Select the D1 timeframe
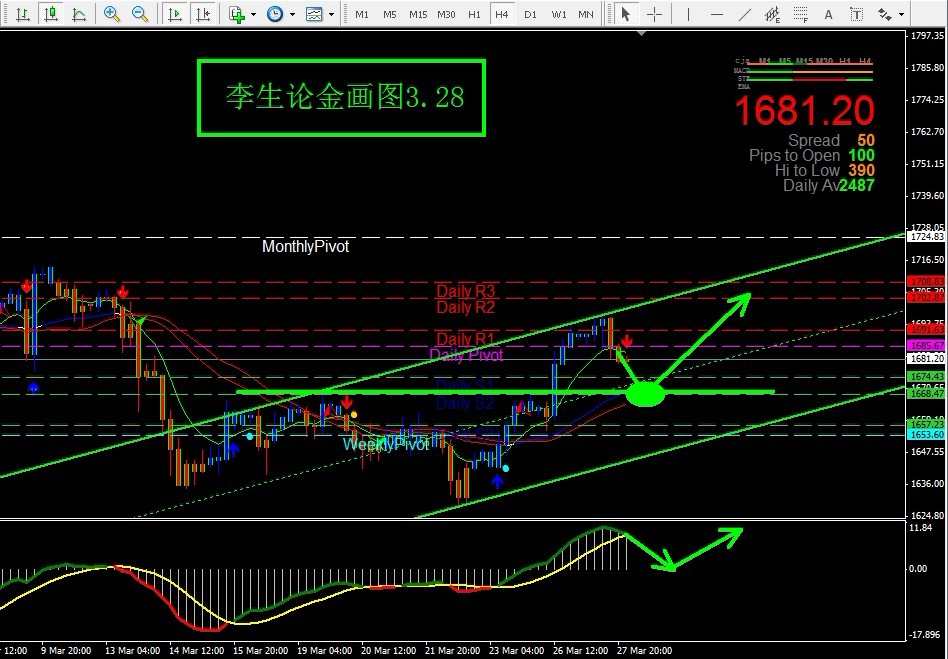The image size is (948, 659). [530, 14]
